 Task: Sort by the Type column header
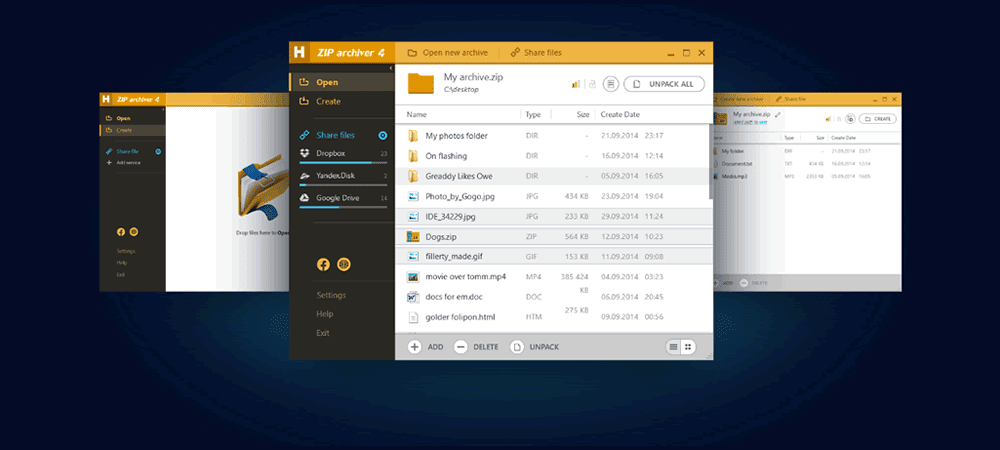coord(533,115)
